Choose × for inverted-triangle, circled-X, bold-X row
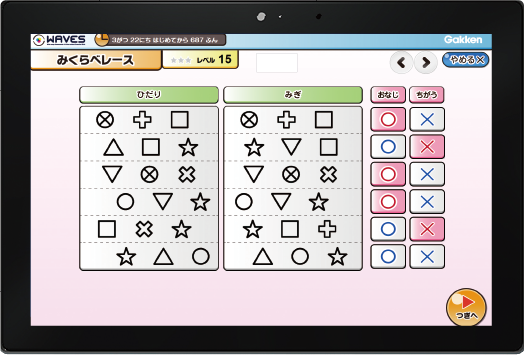This screenshot has width=526, height=360. click(x=427, y=174)
